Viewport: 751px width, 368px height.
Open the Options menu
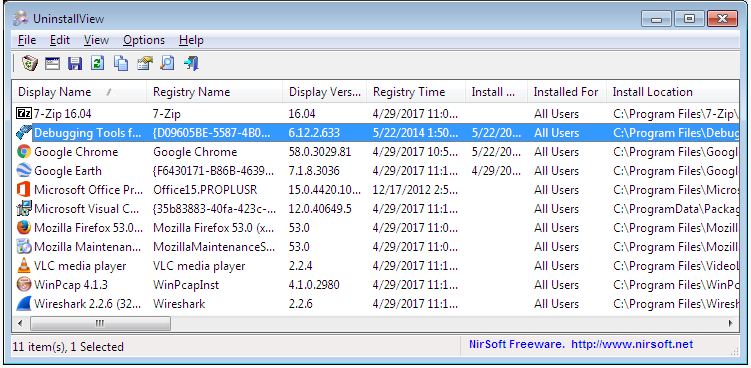tap(144, 40)
